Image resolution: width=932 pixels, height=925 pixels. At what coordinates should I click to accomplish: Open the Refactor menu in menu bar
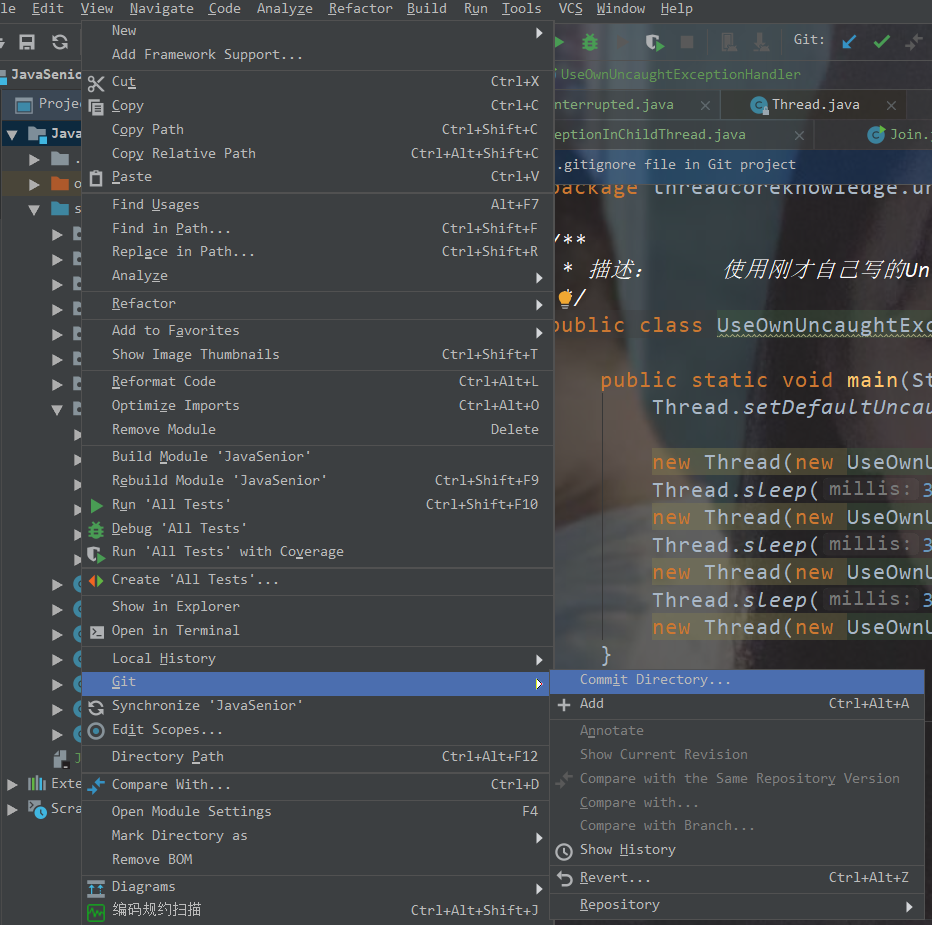360,9
